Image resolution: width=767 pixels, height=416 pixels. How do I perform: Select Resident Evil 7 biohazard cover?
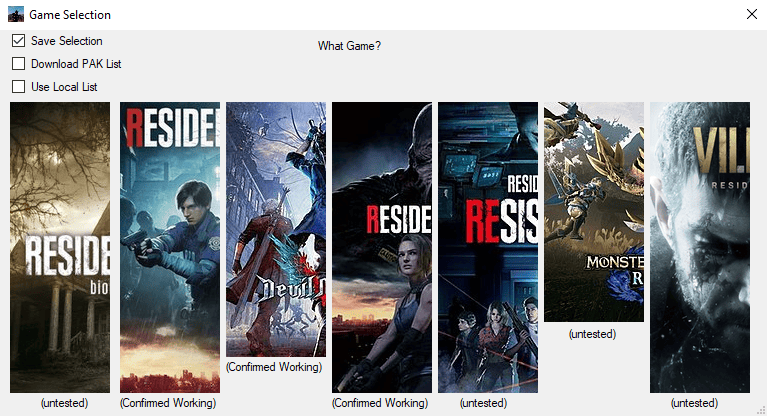(60, 247)
